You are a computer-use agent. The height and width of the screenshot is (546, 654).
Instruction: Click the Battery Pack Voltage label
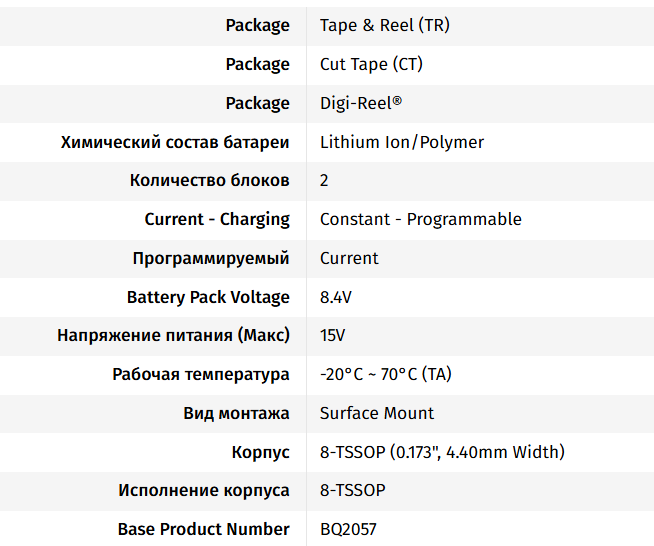click(x=208, y=297)
